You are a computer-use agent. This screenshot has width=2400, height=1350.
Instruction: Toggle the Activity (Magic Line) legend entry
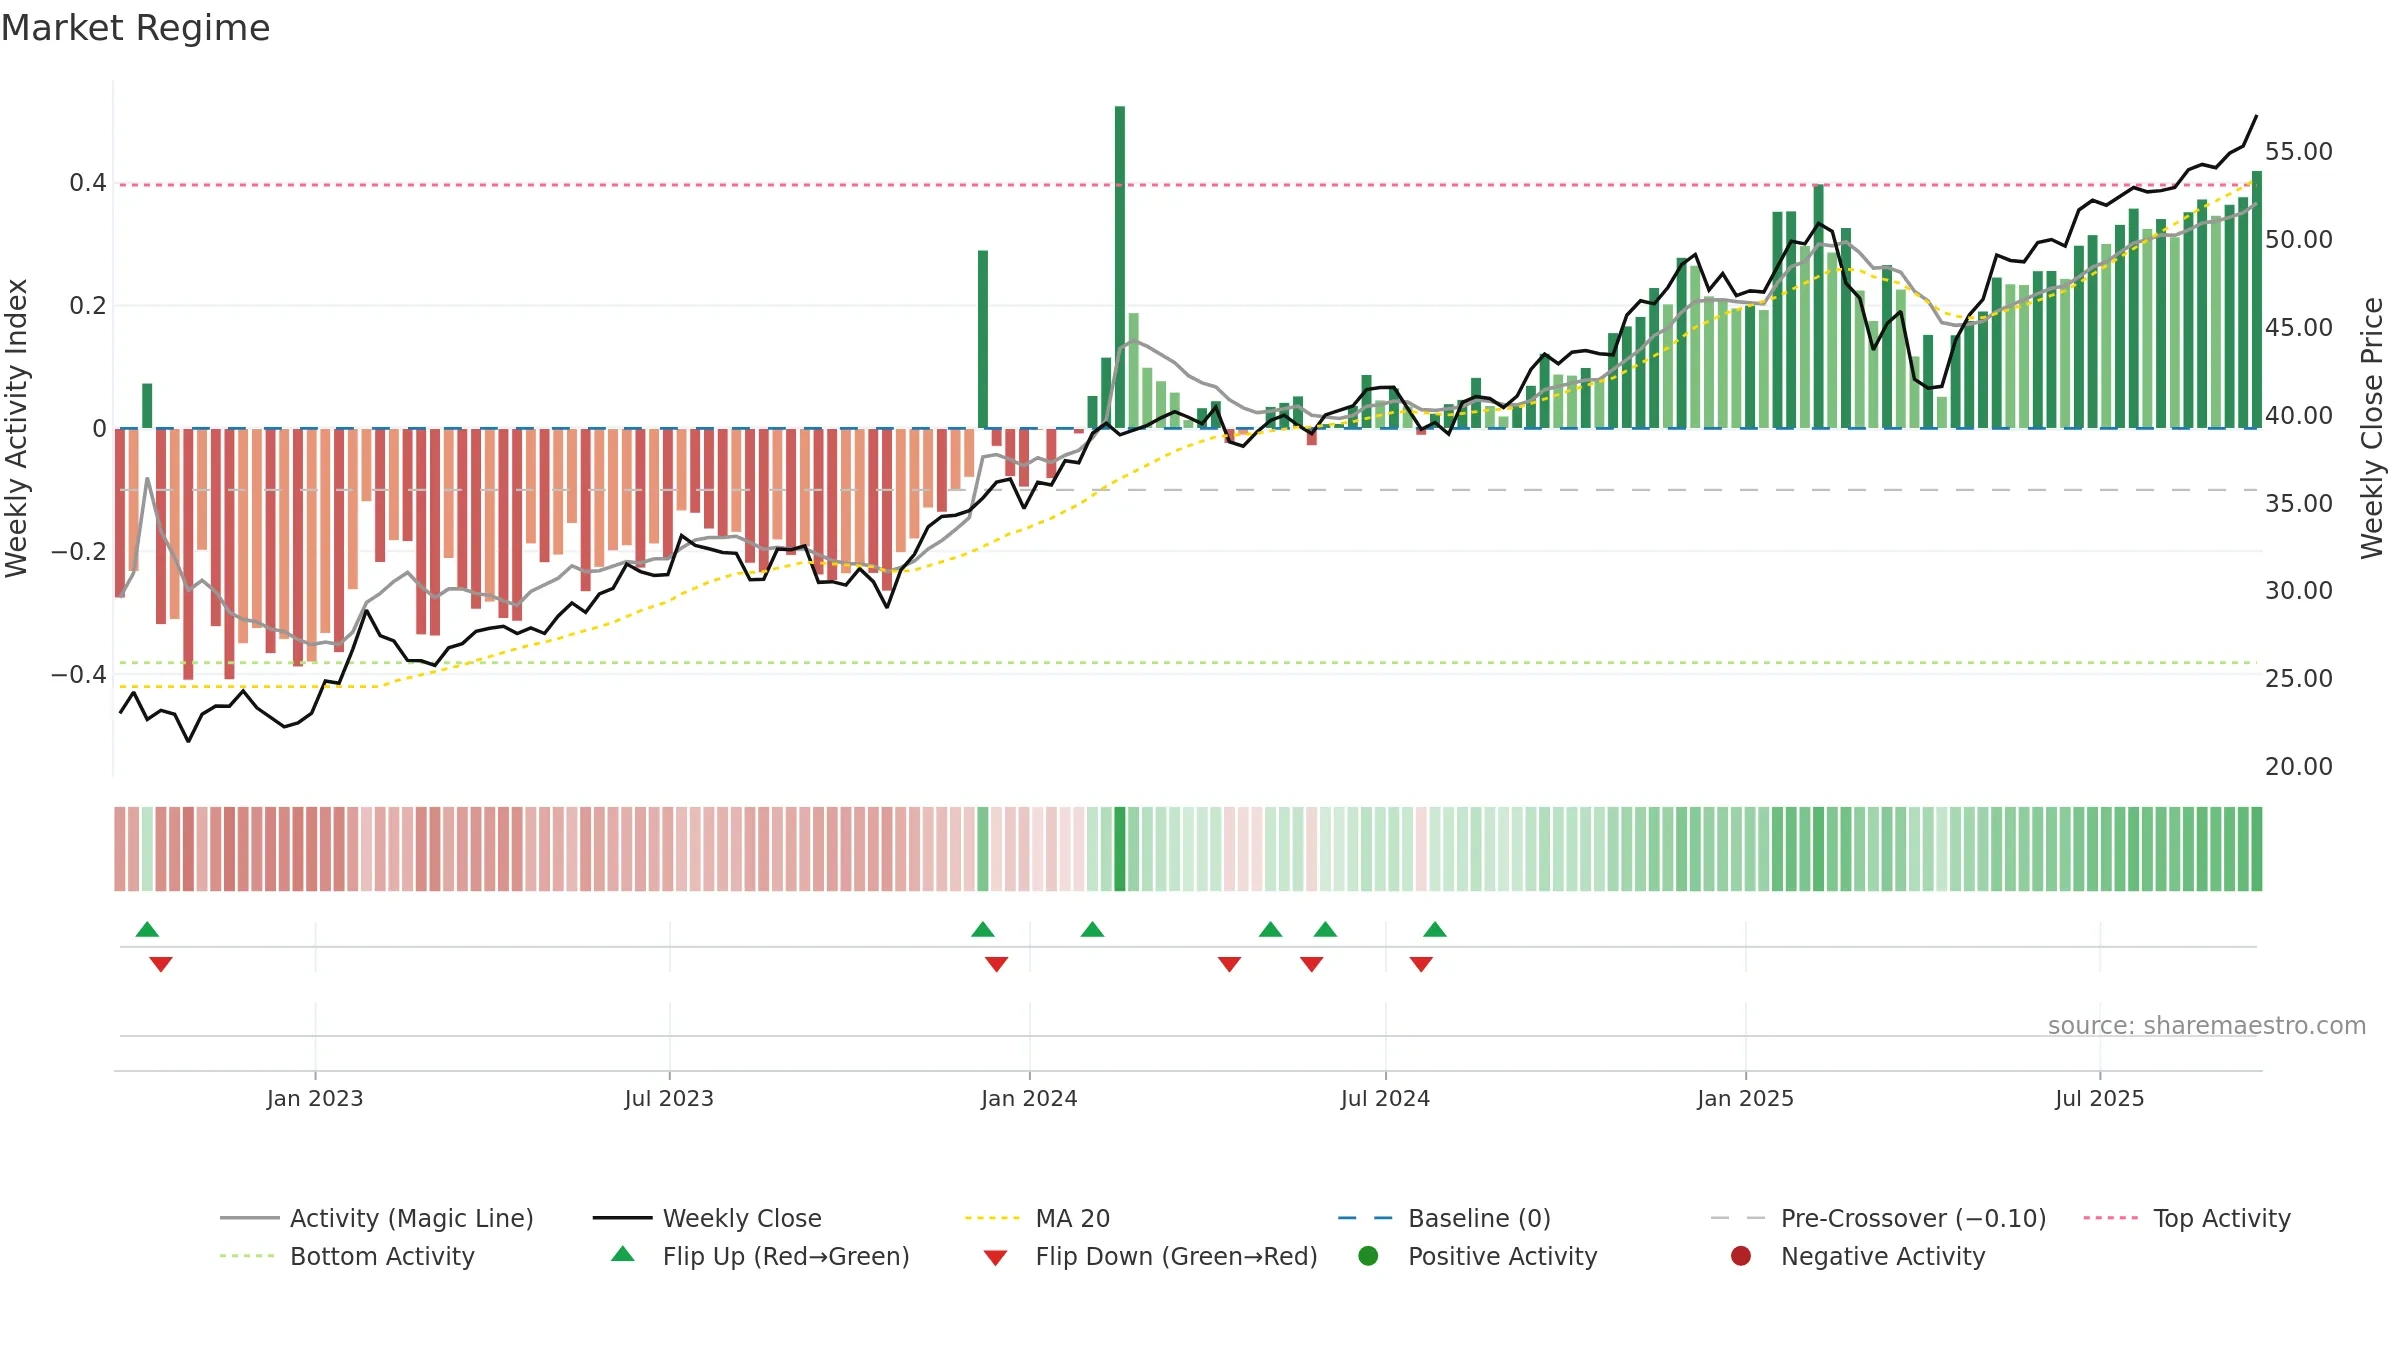pos(377,1218)
